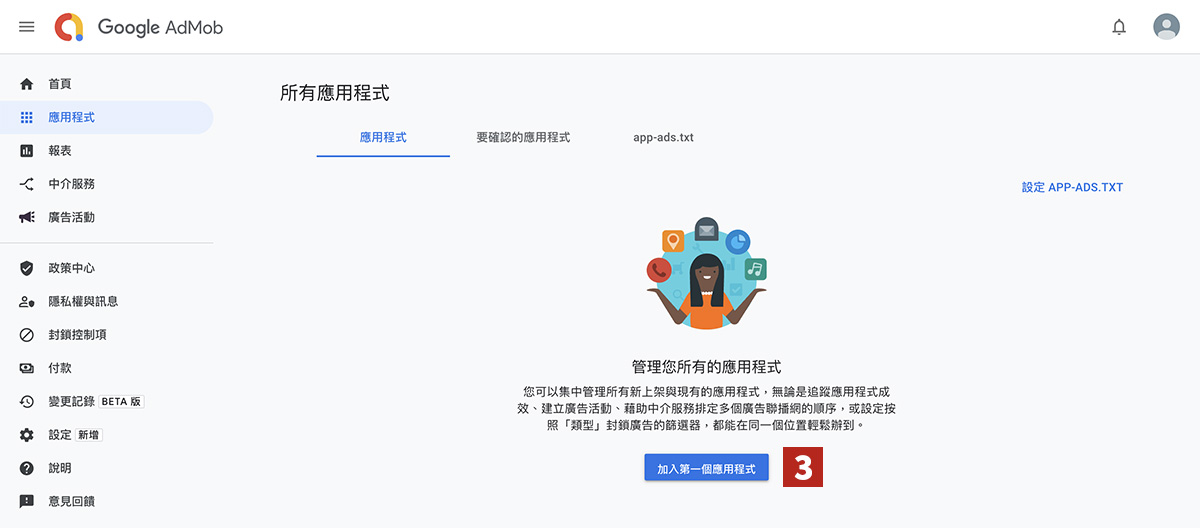Switch to the app-ads.txt tab
1200x528 pixels.
(x=663, y=137)
